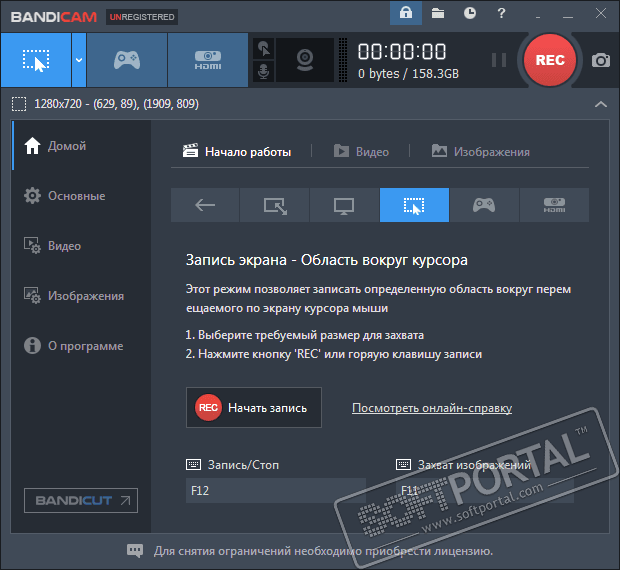620x570 pixels.
Task: Collapse the panel with the chevron up arrow
Action: [x=601, y=104]
